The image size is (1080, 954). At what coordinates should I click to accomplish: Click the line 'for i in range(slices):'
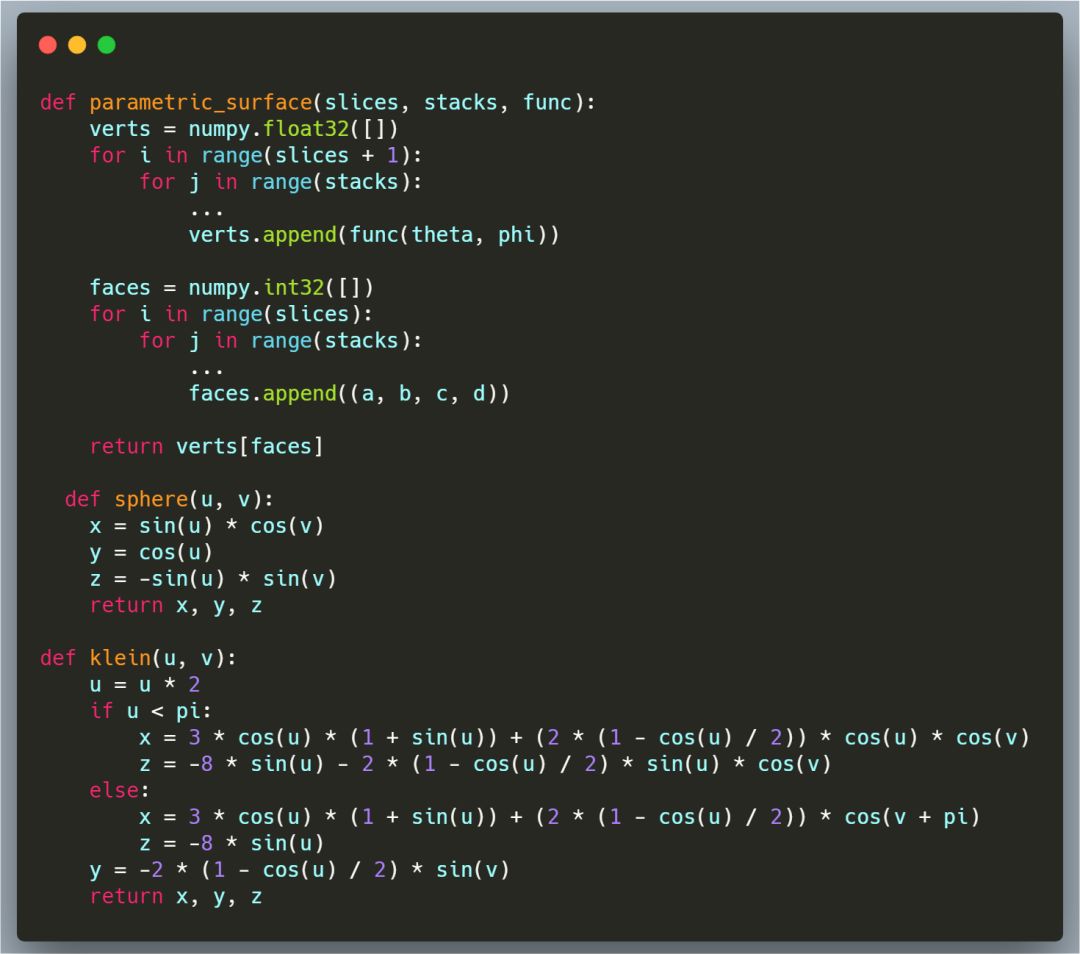231,314
